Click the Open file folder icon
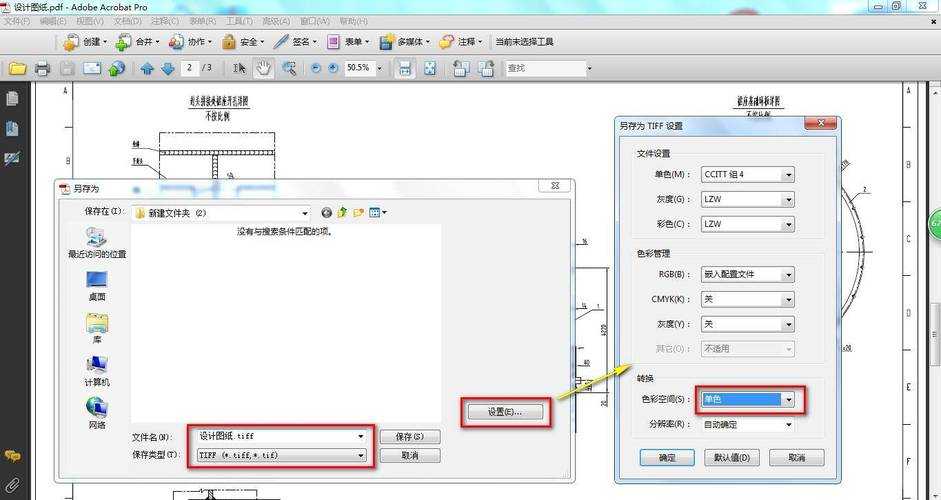This screenshot has height=500, width=941. point(17,68)
